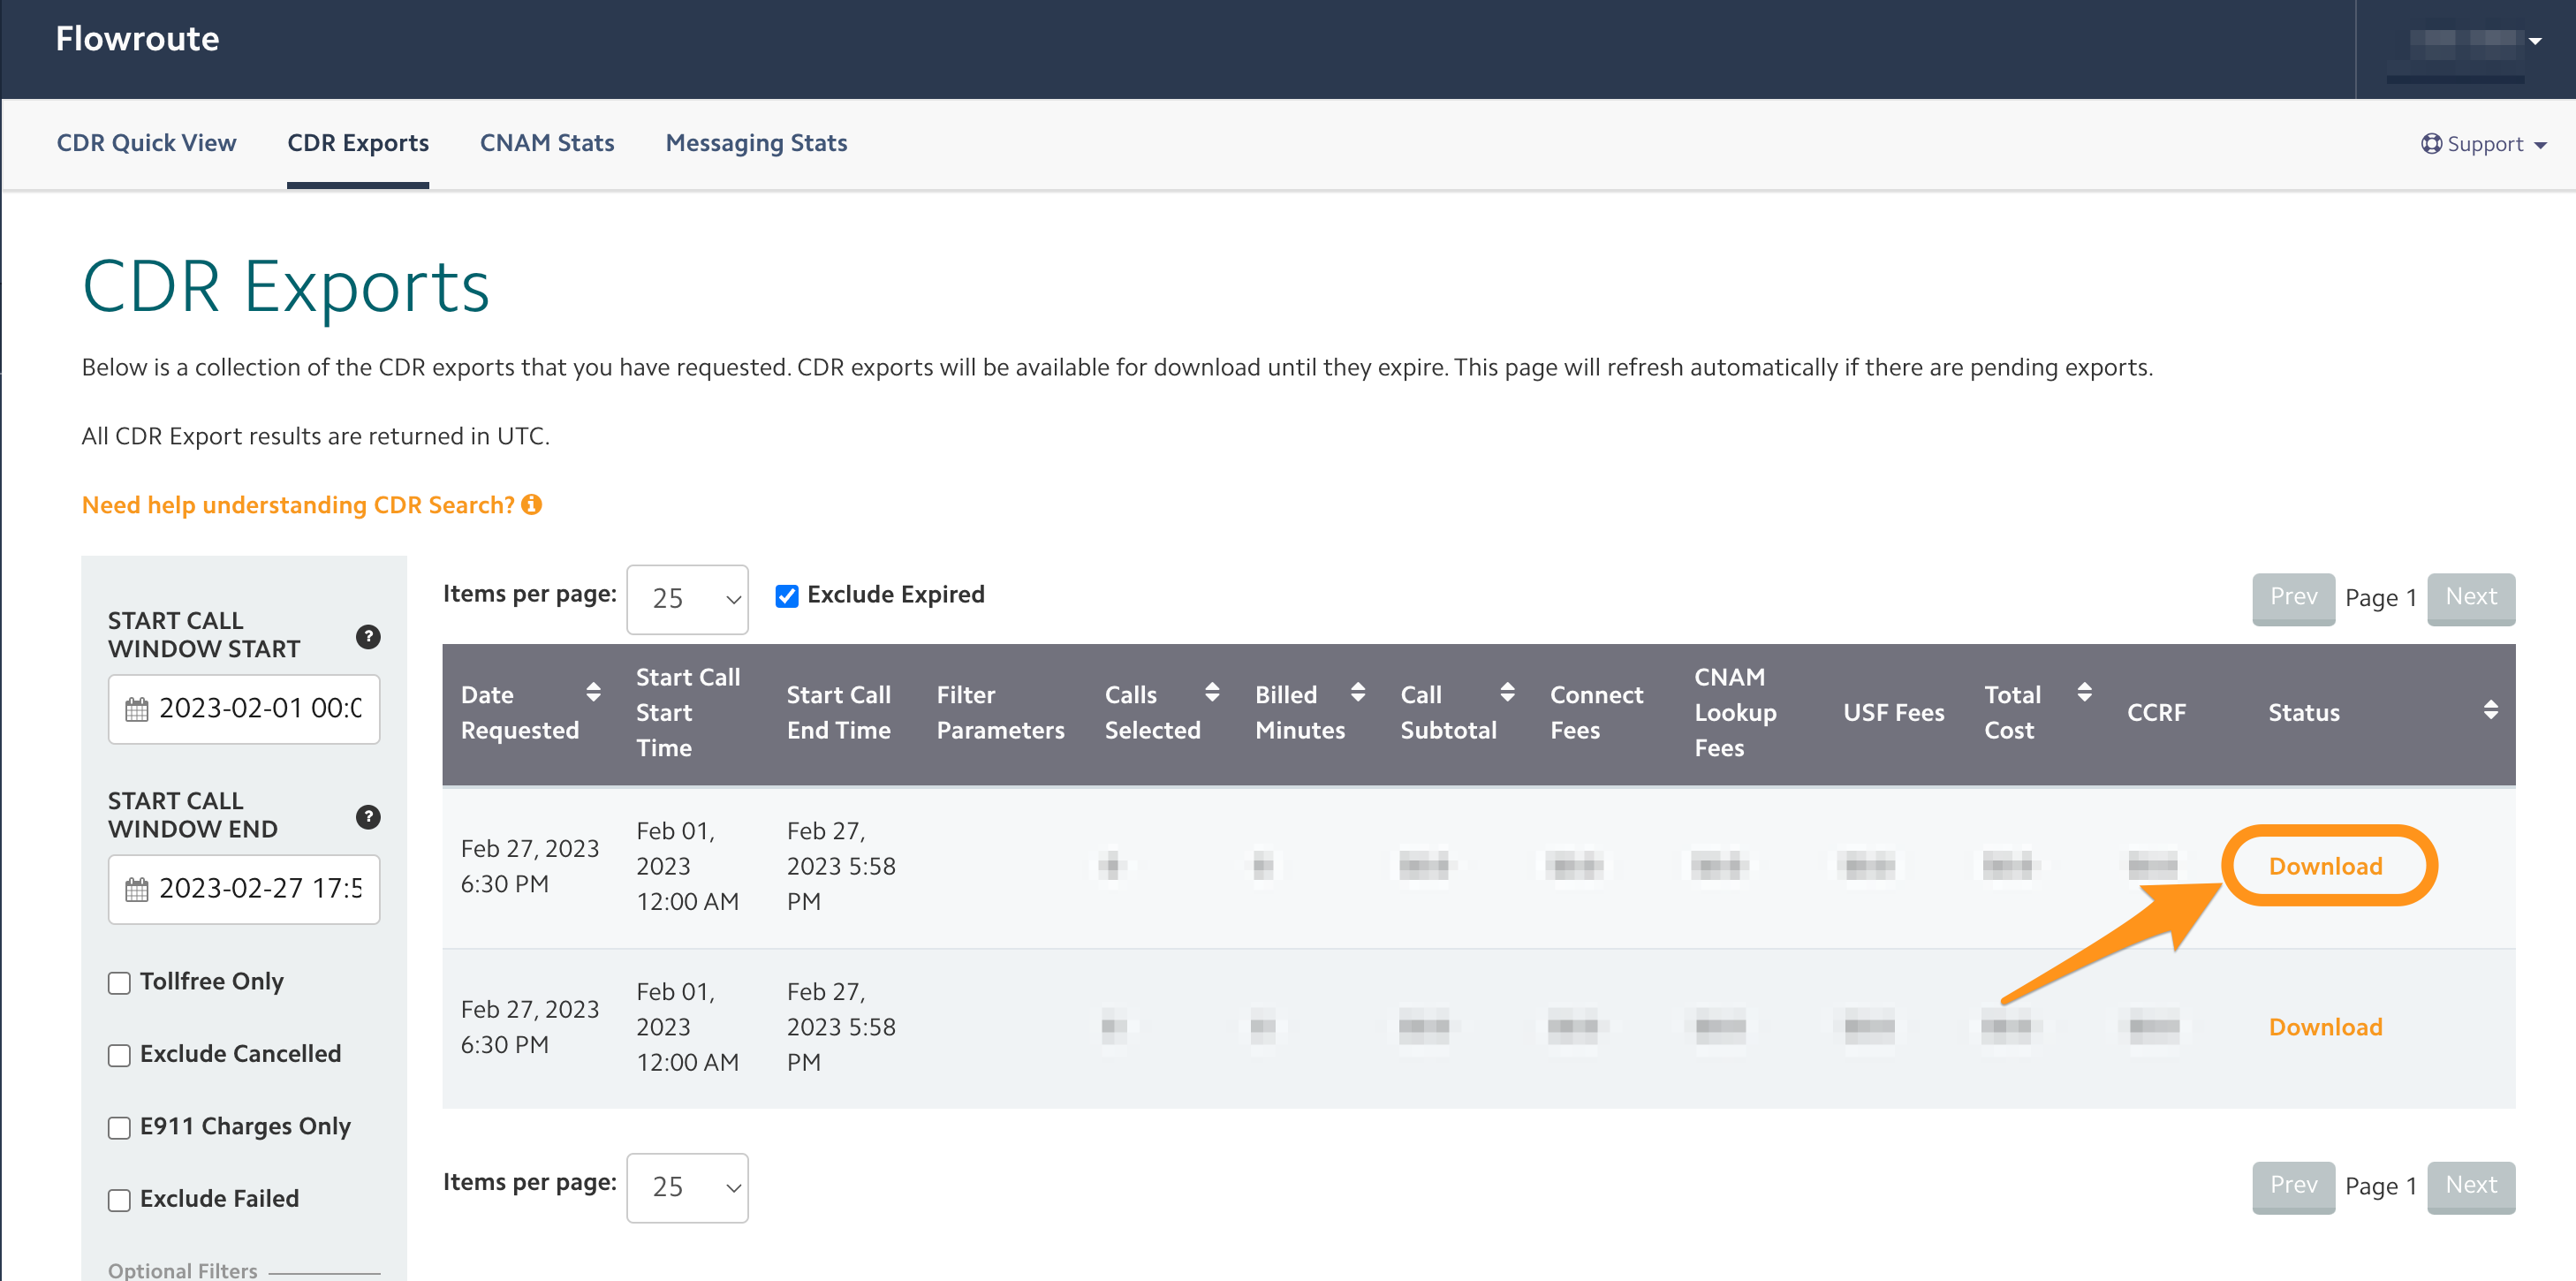Viewport: 2576px width, 1281px height.
Task: Click the Filter Parameters column header
Action: (1000, 712)
